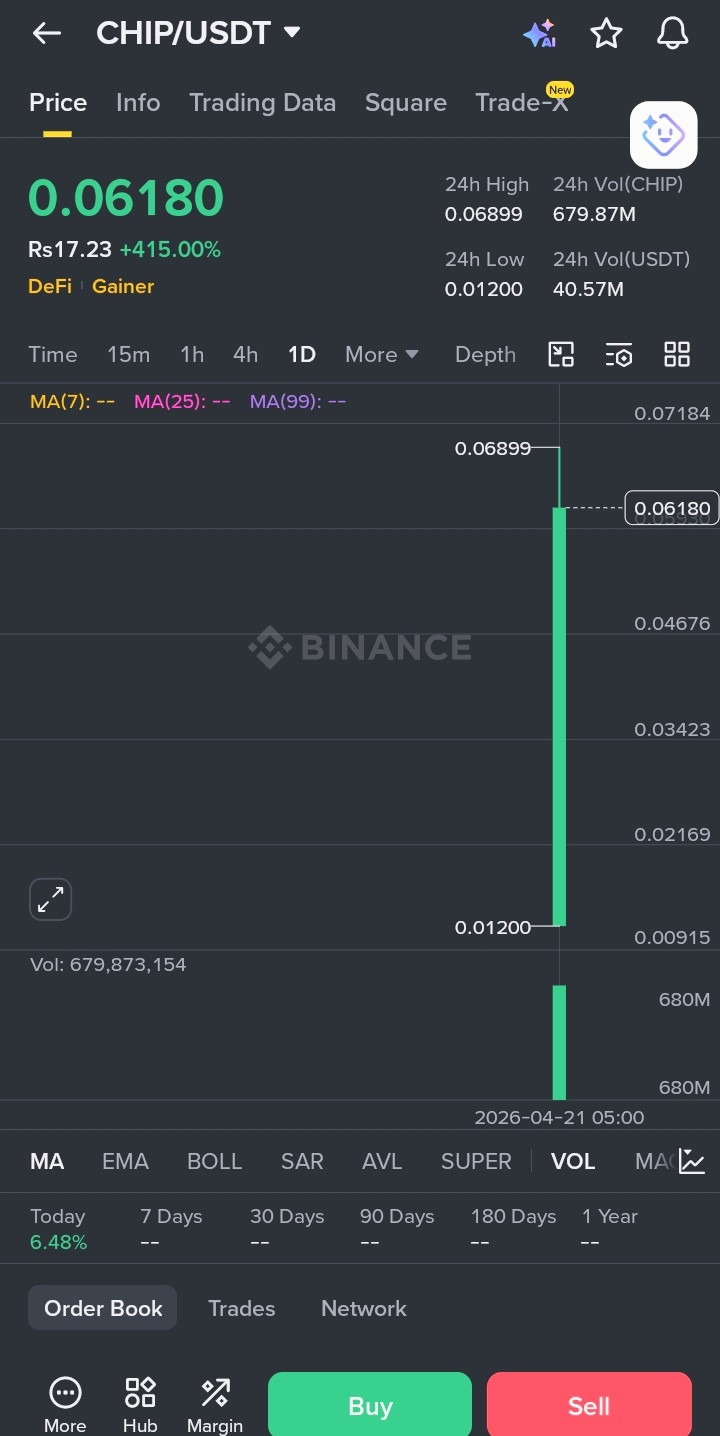Open the chart drawing tools icon

[x=561, y=354]
